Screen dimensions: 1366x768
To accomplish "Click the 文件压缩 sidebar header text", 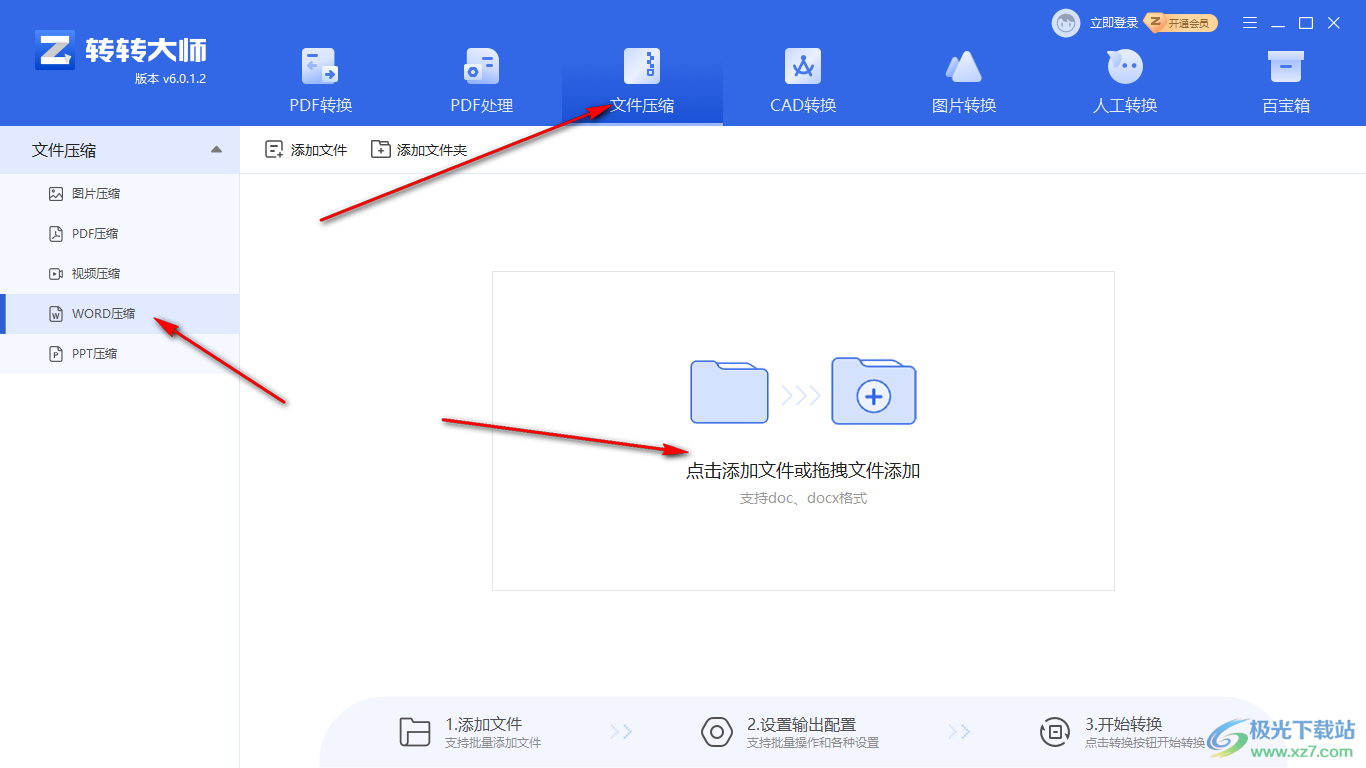I will click(x=64, y=150).
